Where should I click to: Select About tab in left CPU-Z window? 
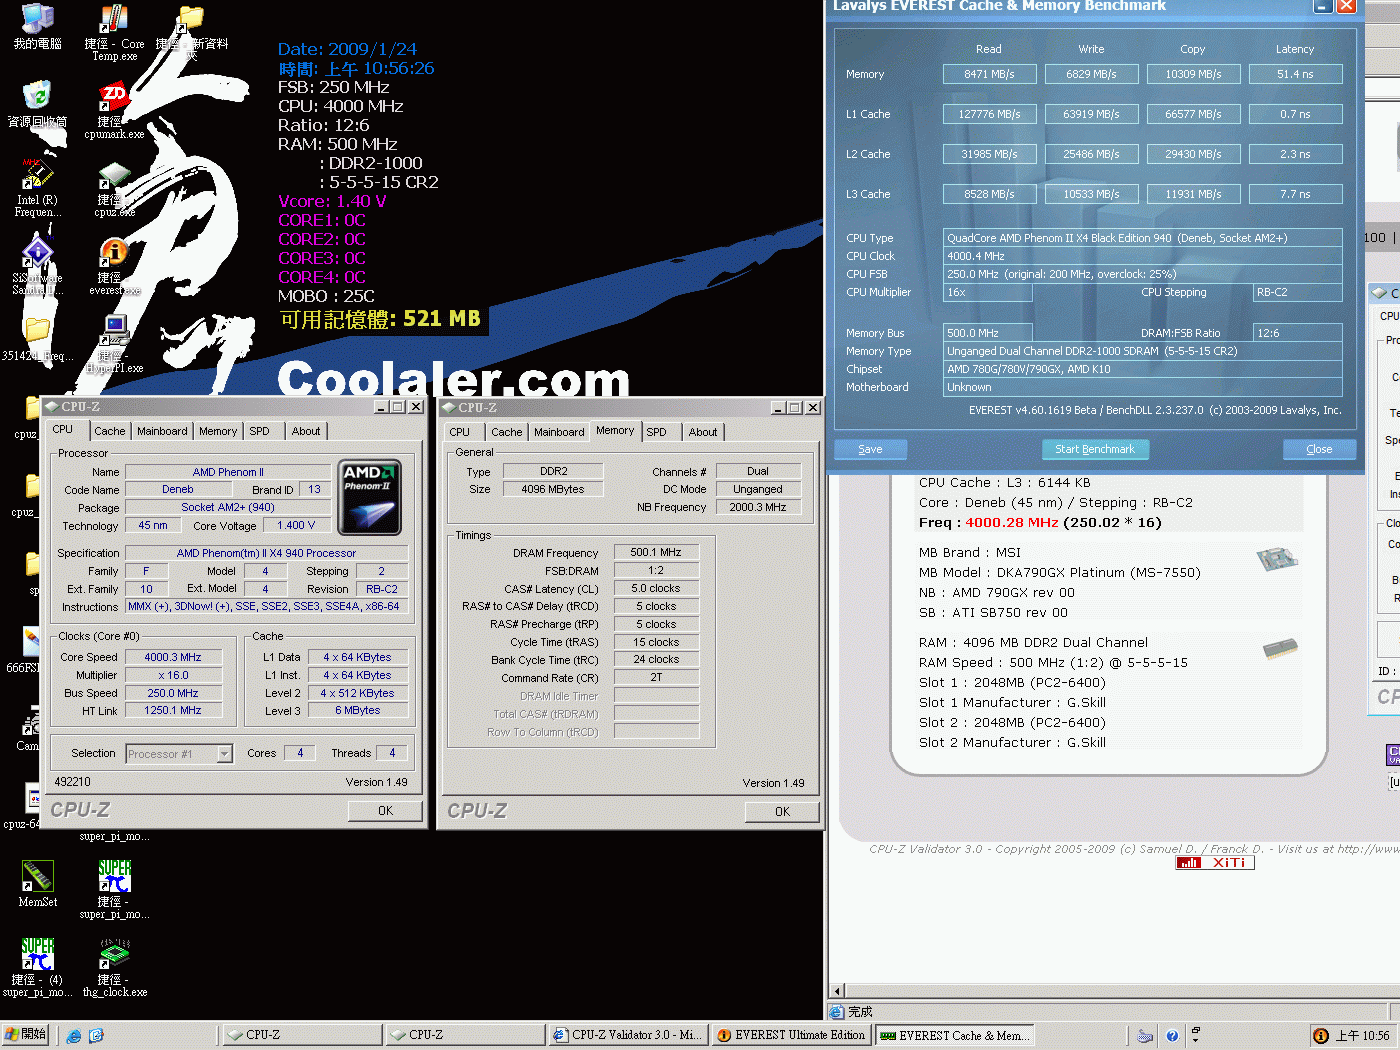[x=306, y=432]
